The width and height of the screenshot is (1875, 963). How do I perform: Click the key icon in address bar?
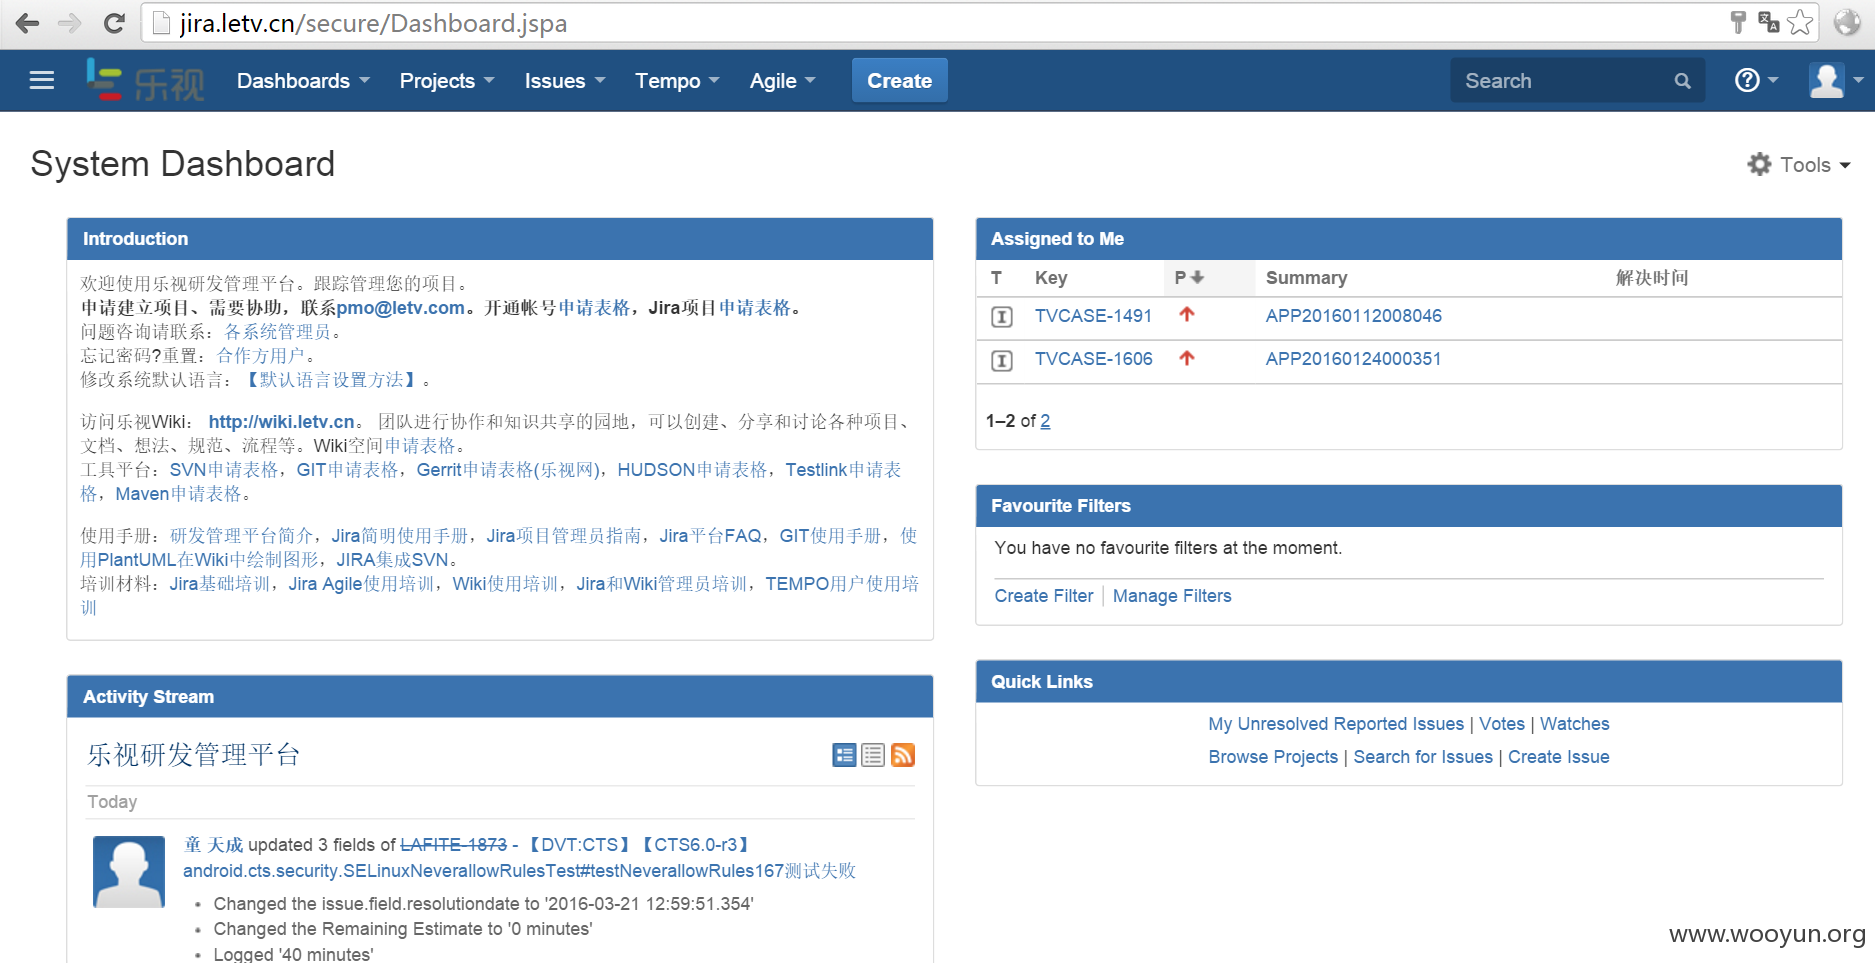(1738, 22)
